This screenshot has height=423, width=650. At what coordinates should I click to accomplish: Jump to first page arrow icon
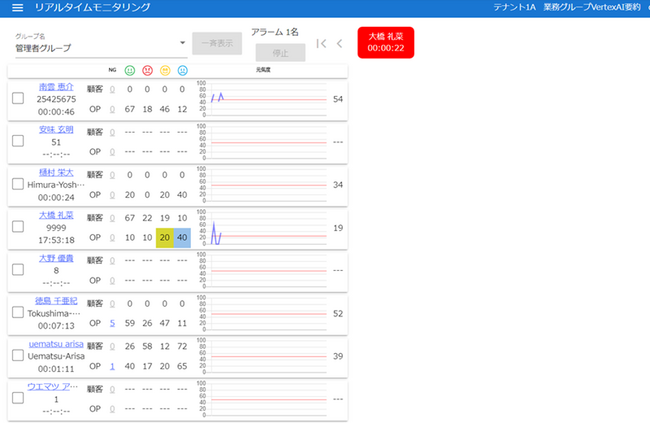321,43
